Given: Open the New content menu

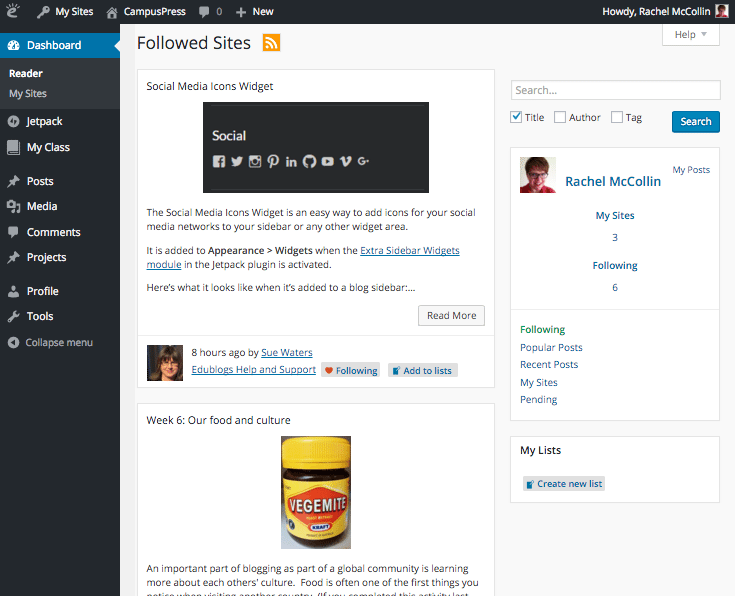Looking at the screenshot, I should pyautogui.click(x=255, y=12).
